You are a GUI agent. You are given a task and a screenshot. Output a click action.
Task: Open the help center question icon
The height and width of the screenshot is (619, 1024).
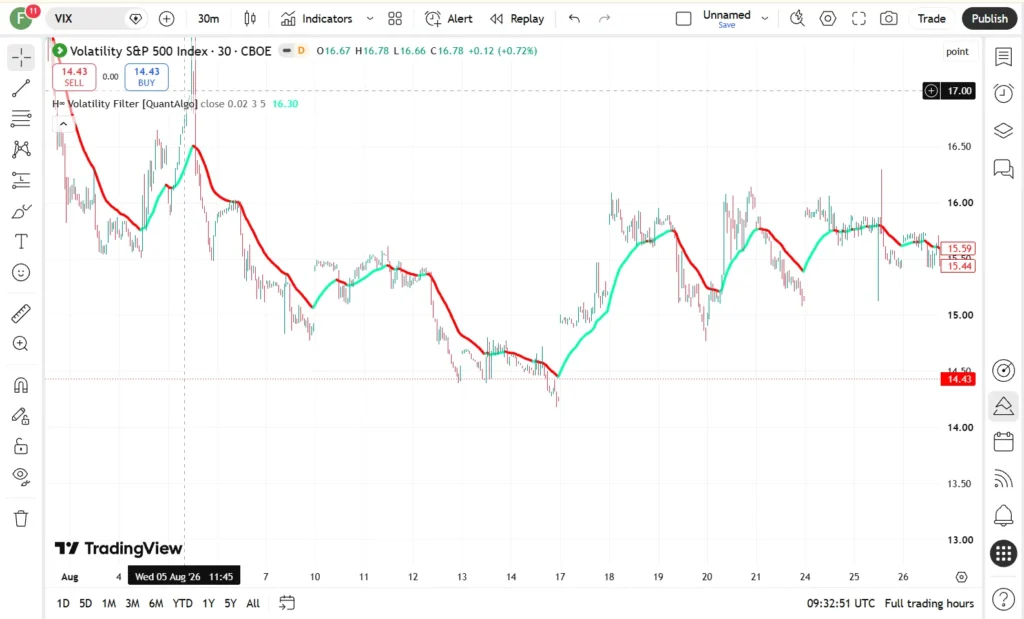coord(1004,598)
